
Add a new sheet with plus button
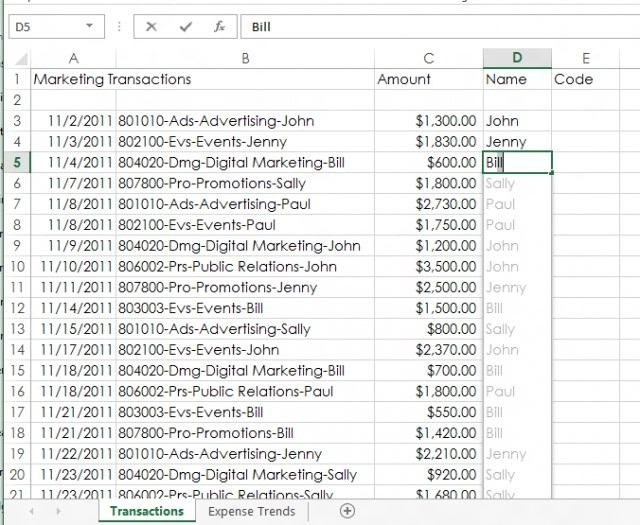347,511
